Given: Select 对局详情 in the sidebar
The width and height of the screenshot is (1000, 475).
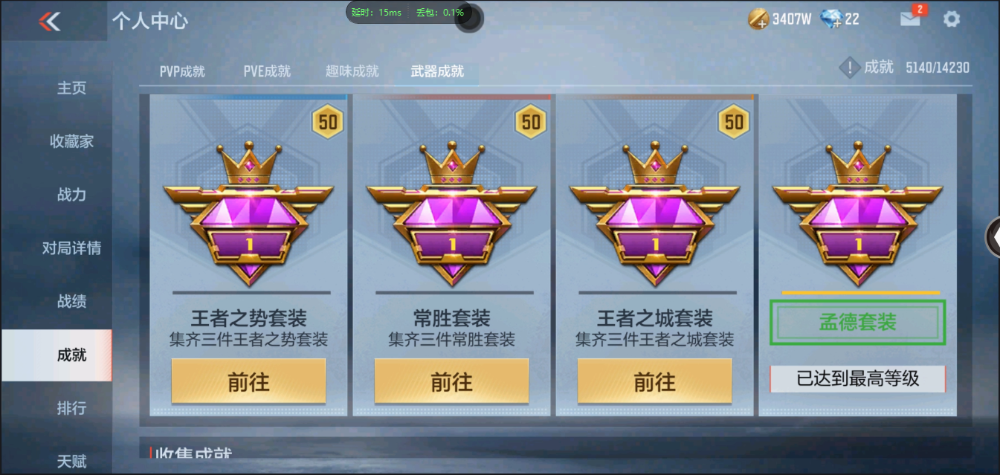Looking at the screenshot, I should click(x=71, y=248).
